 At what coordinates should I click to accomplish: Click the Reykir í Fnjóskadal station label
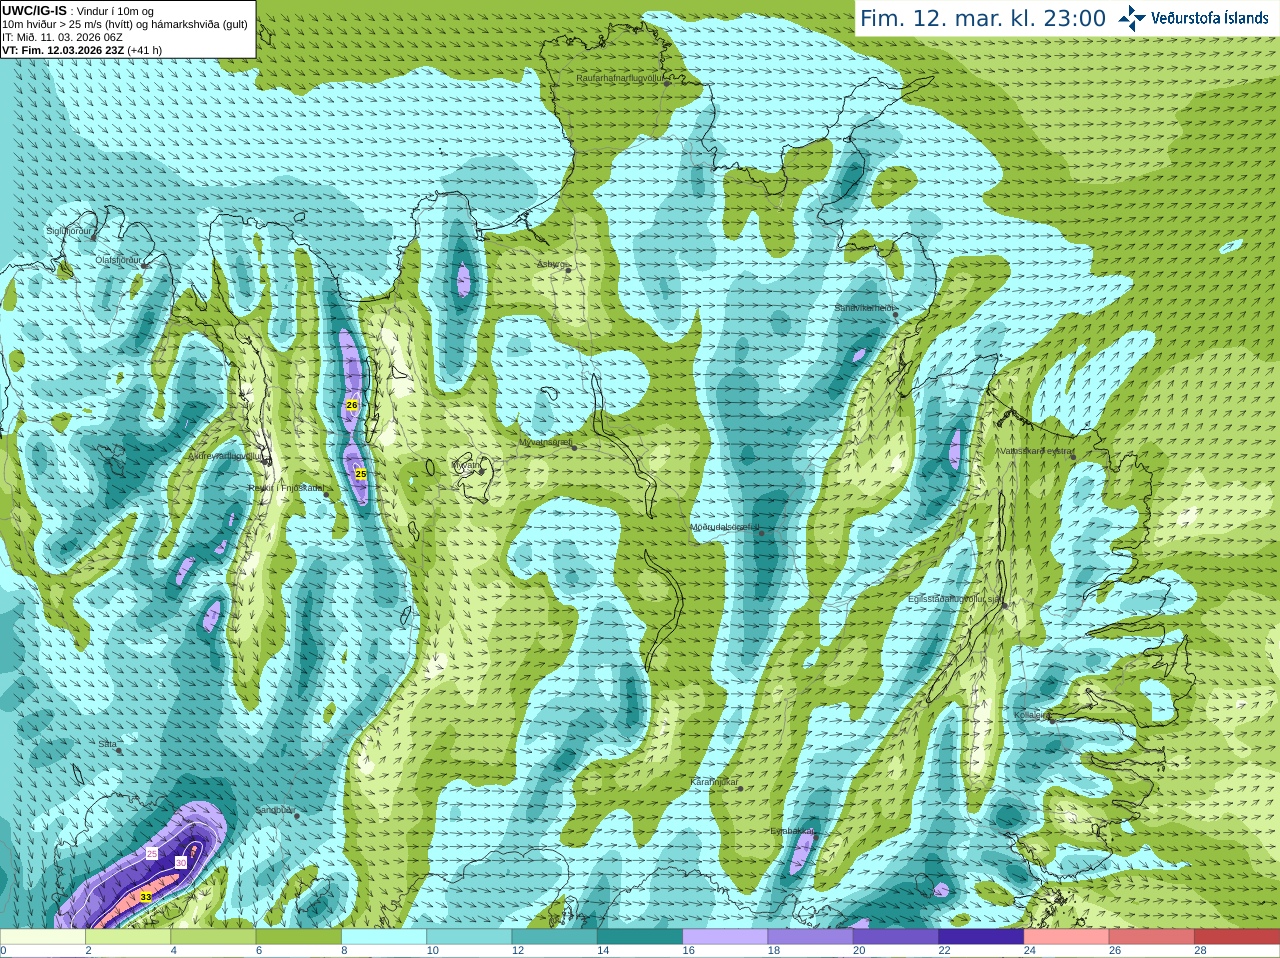286,488
